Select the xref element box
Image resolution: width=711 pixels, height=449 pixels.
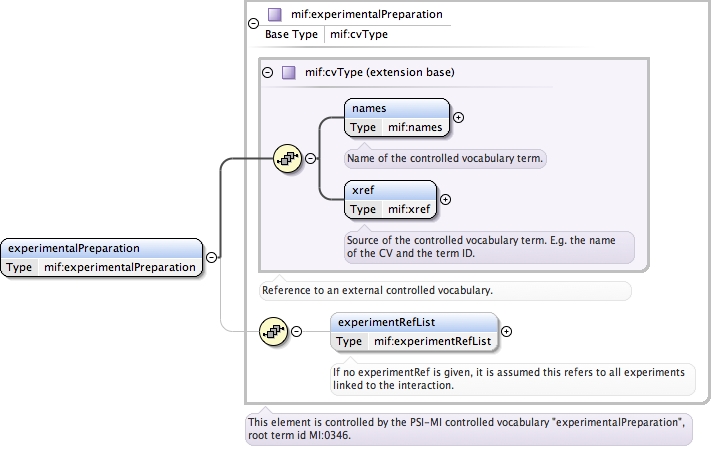390,190
